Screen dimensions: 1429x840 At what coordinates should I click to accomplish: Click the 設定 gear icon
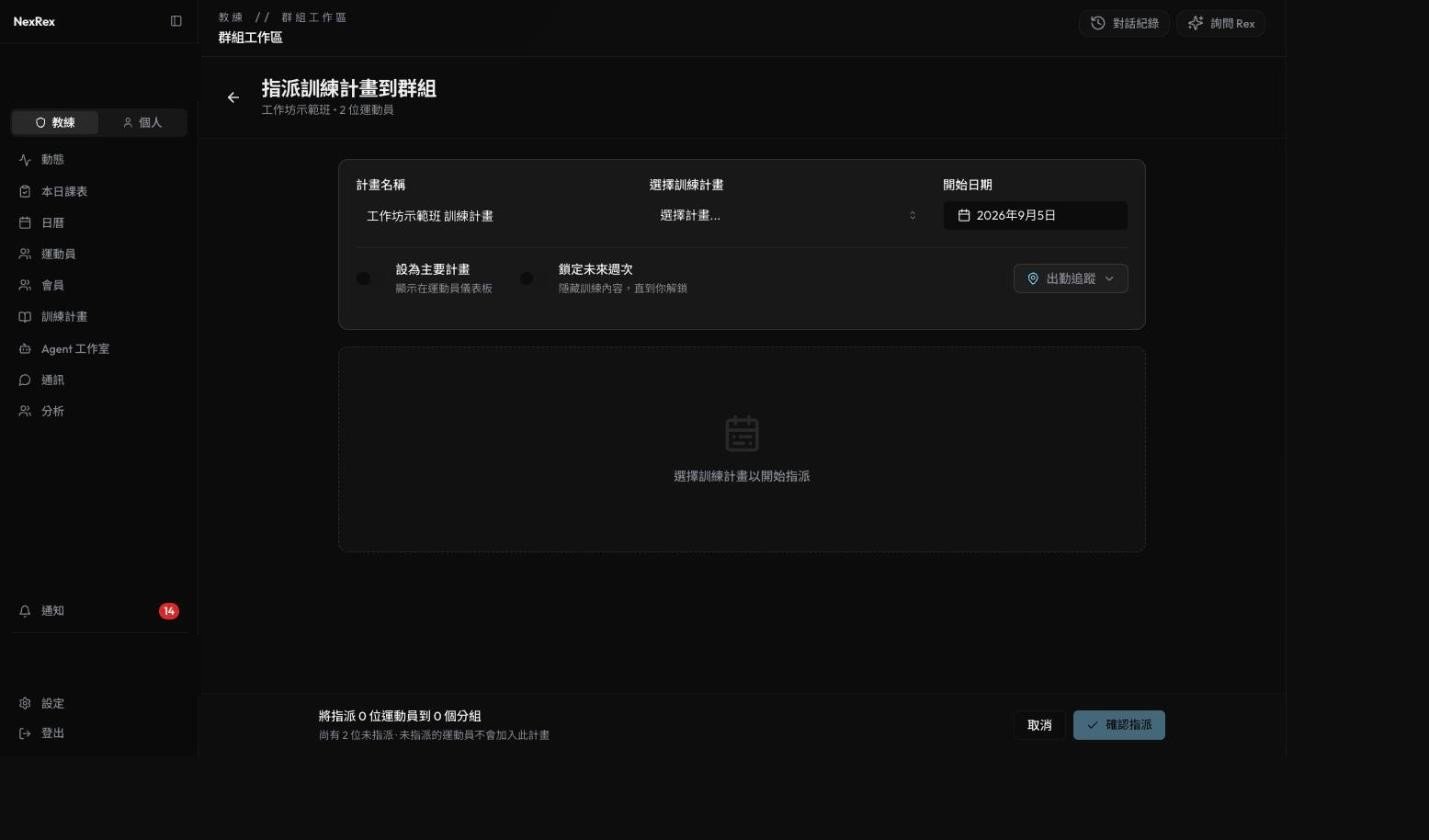(25, 703)
